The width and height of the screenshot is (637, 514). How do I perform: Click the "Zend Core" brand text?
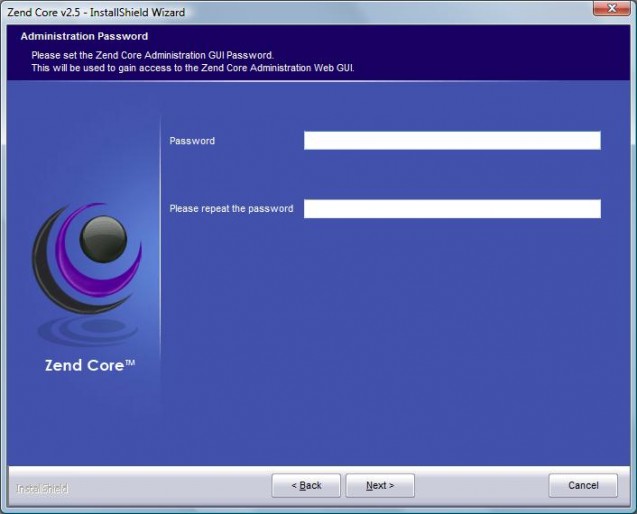pyautogui.click(x=90, y=365)
